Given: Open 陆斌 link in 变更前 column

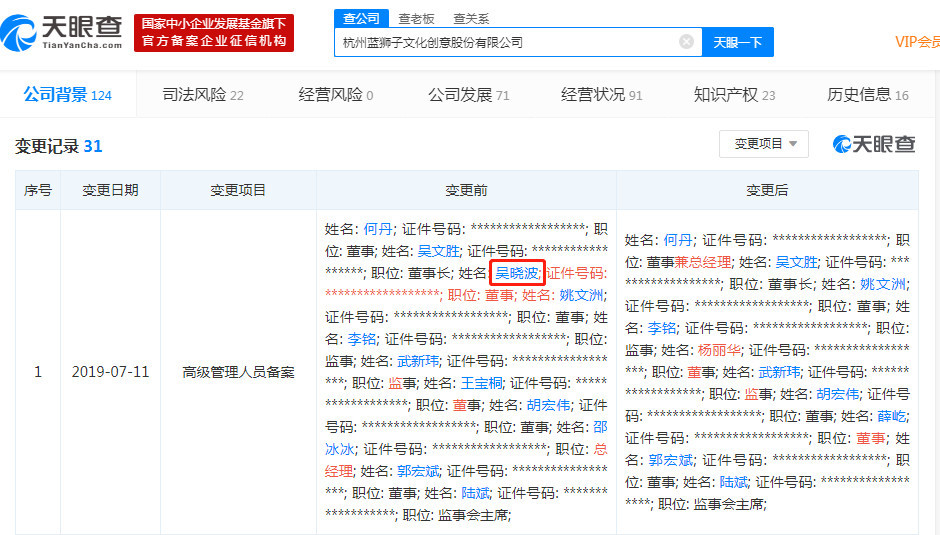Looking at the screenshot, I should (x=475, y=494).
